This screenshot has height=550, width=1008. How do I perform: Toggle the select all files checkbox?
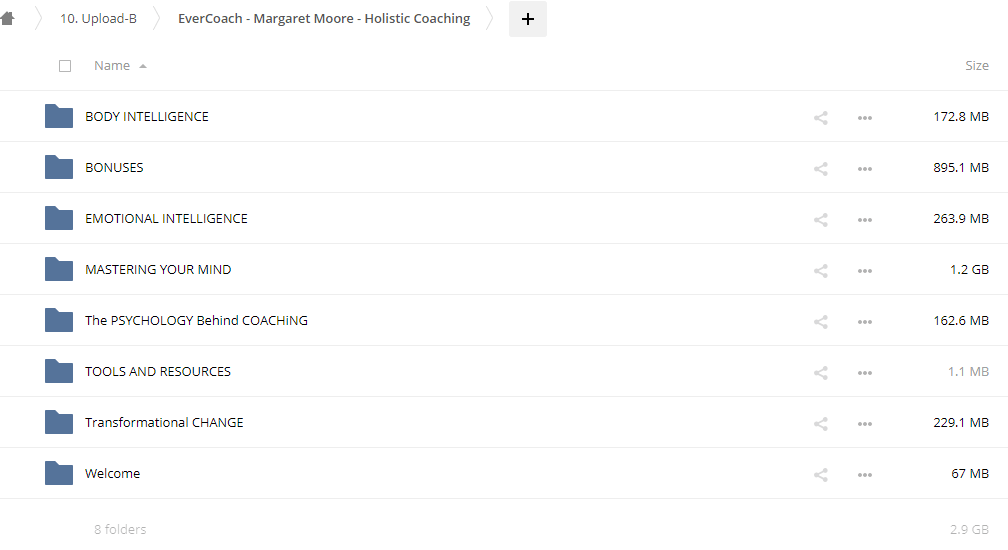point(65,66)
